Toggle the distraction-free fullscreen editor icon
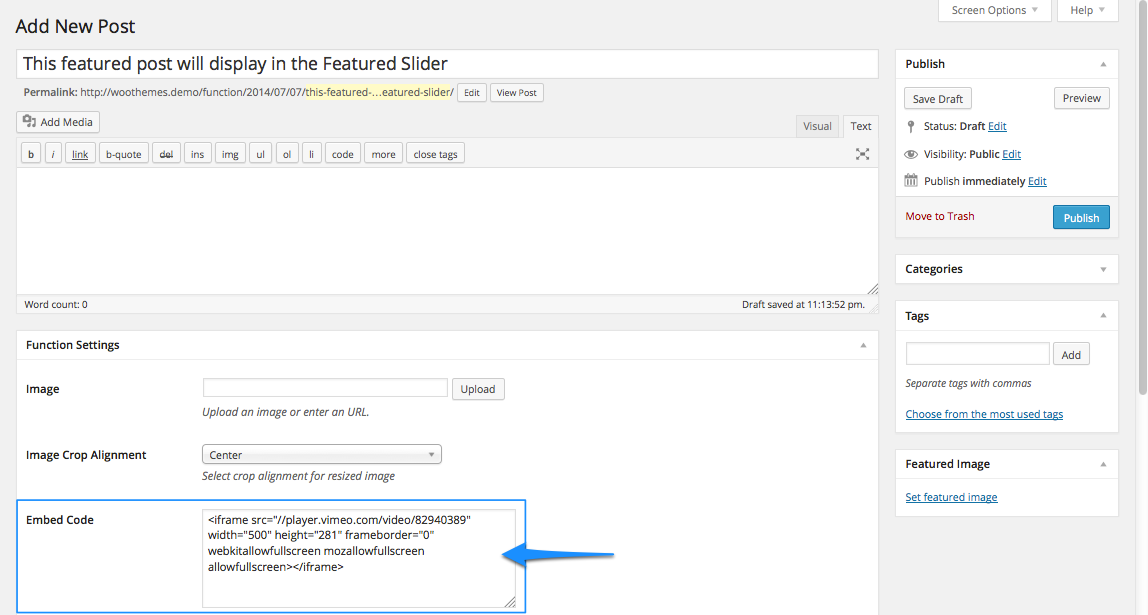 (x=862, y=154)
